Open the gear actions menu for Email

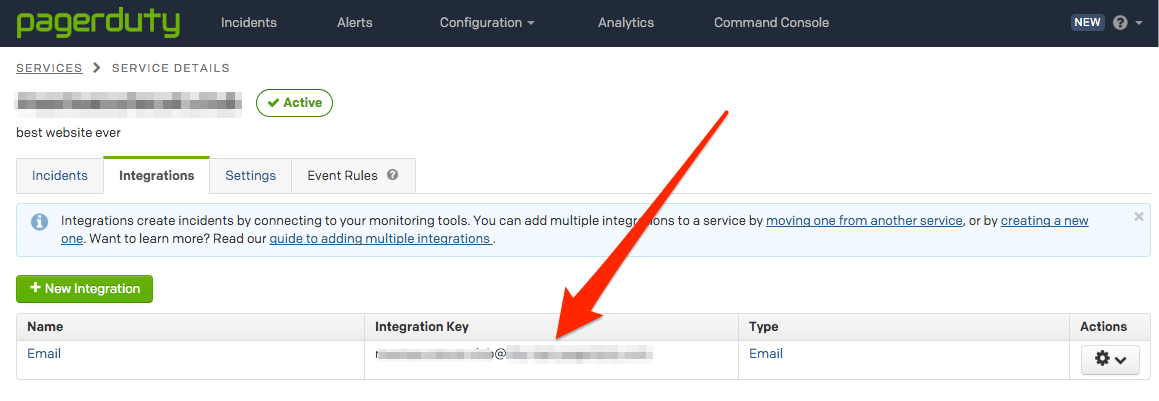[x=1110, y=359]
